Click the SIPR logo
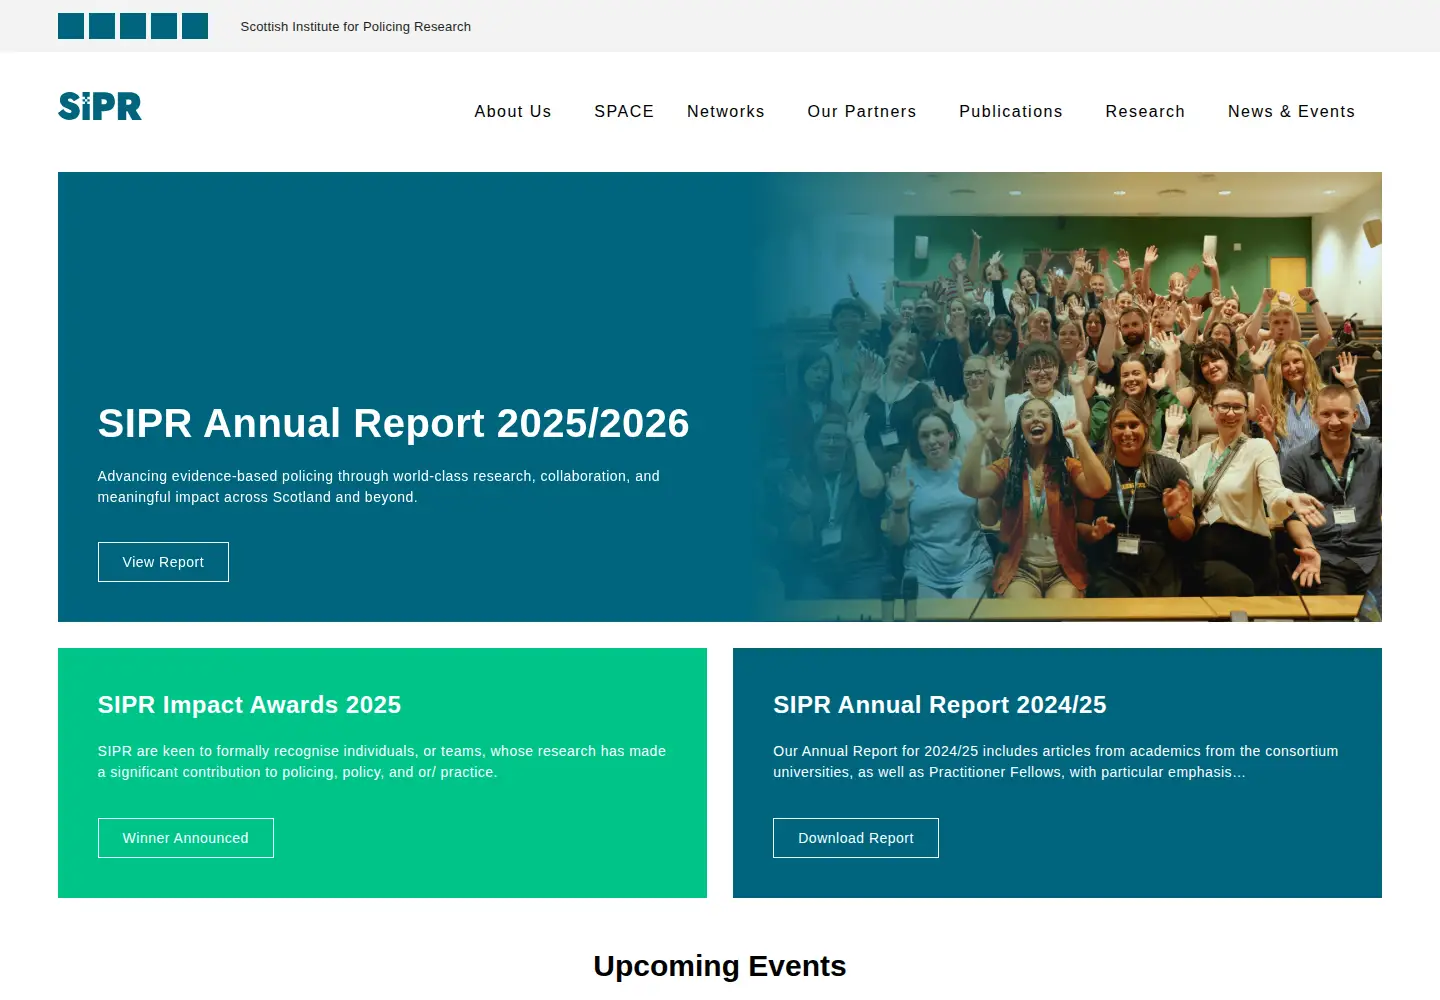Image resolution: width=1440 pixels, height=1000 pixels. pos(100,106)
